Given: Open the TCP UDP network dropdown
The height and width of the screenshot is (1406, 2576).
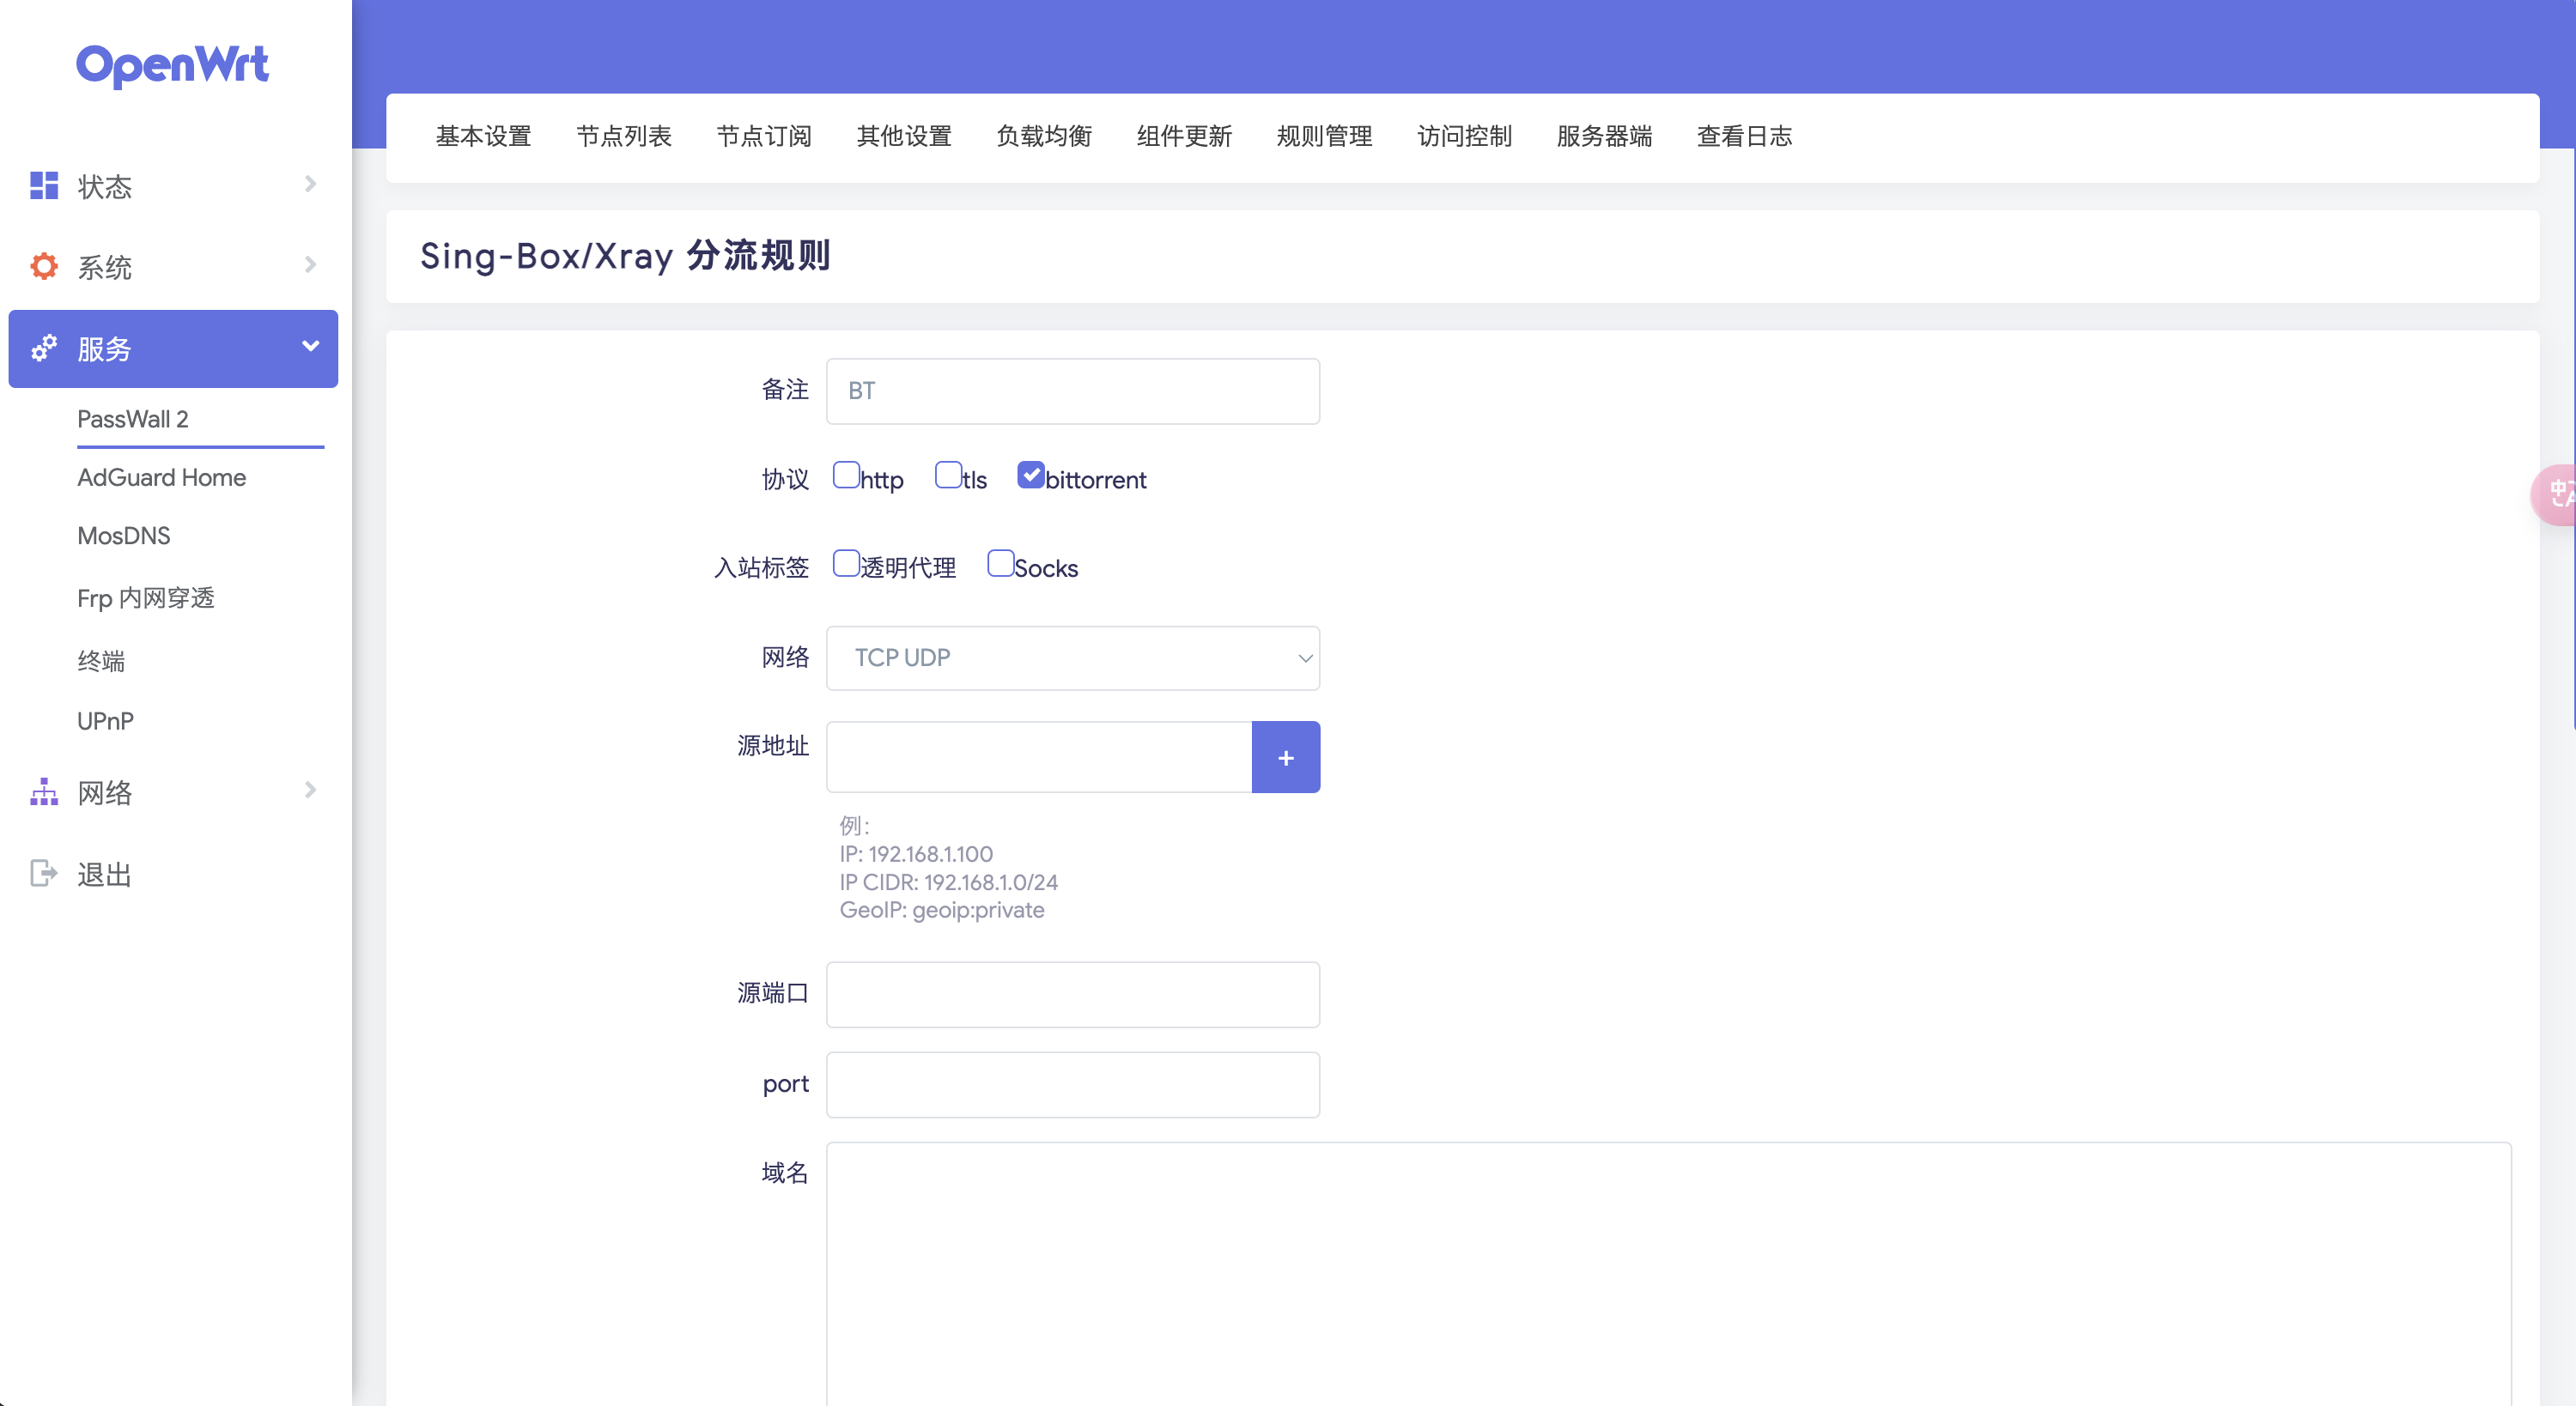Looking at the screenshot, I should click(1072, 658).
